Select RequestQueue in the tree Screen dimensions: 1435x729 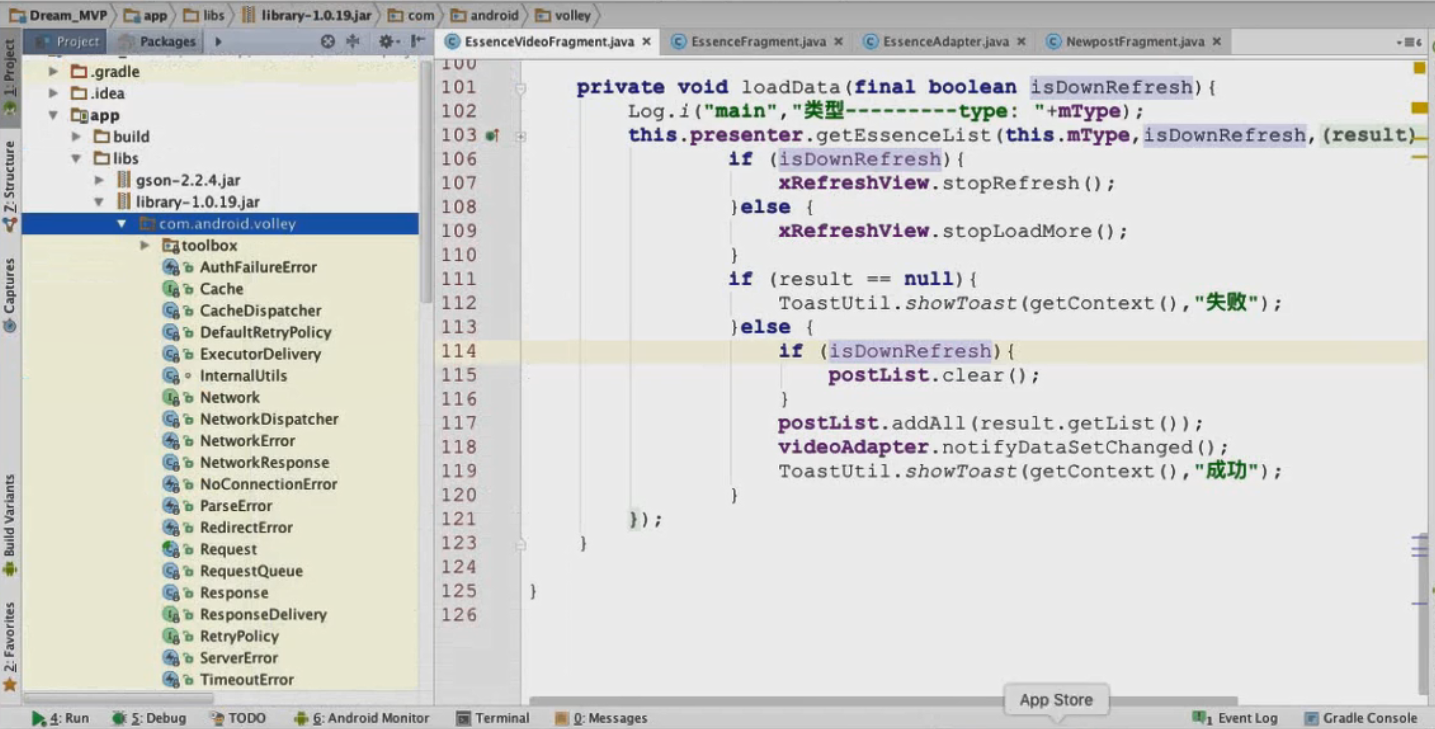coord(251,571)
